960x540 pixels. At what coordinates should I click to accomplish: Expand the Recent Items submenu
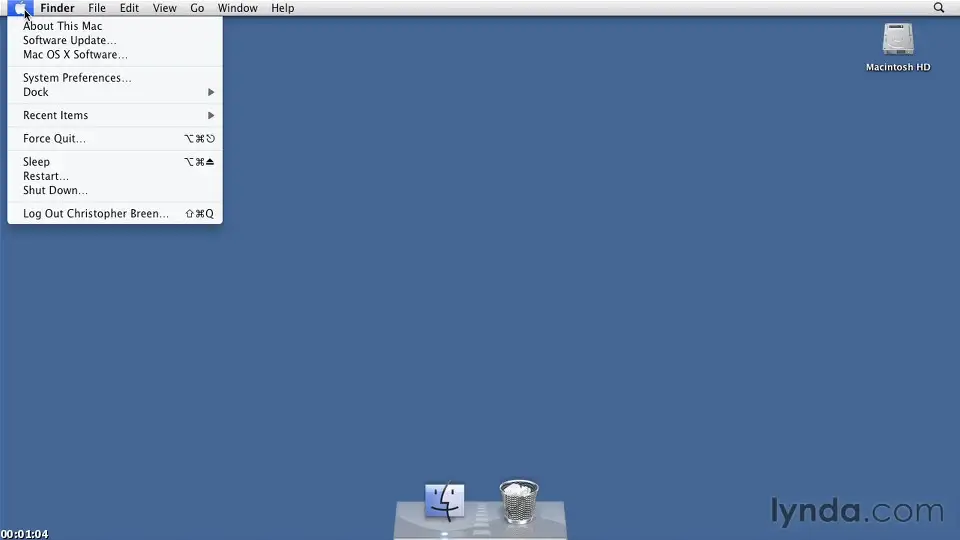tap(114, 115)
